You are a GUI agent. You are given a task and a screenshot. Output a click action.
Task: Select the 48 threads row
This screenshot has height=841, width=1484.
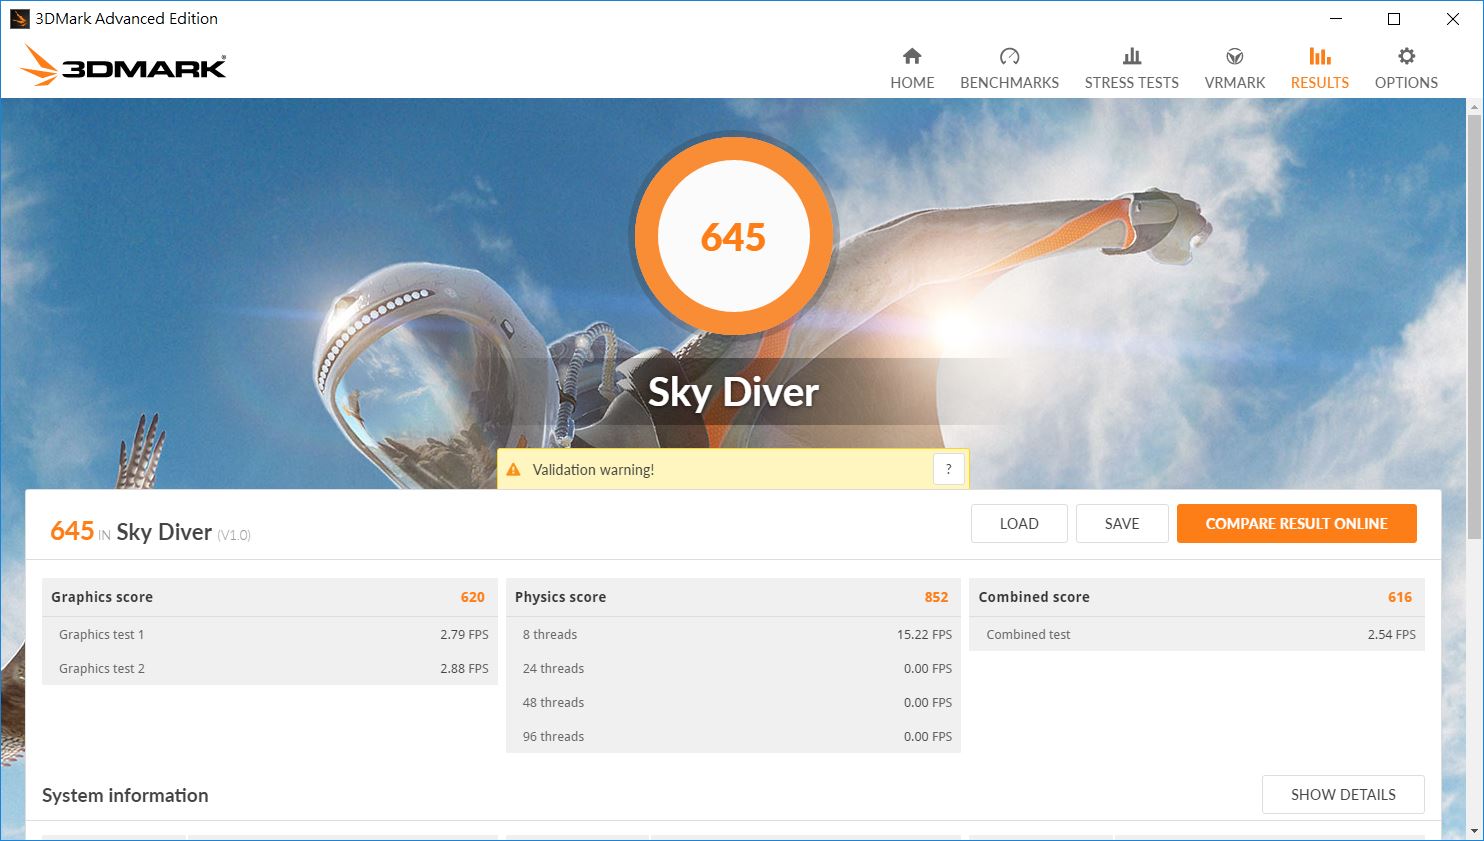pos(733,702)
